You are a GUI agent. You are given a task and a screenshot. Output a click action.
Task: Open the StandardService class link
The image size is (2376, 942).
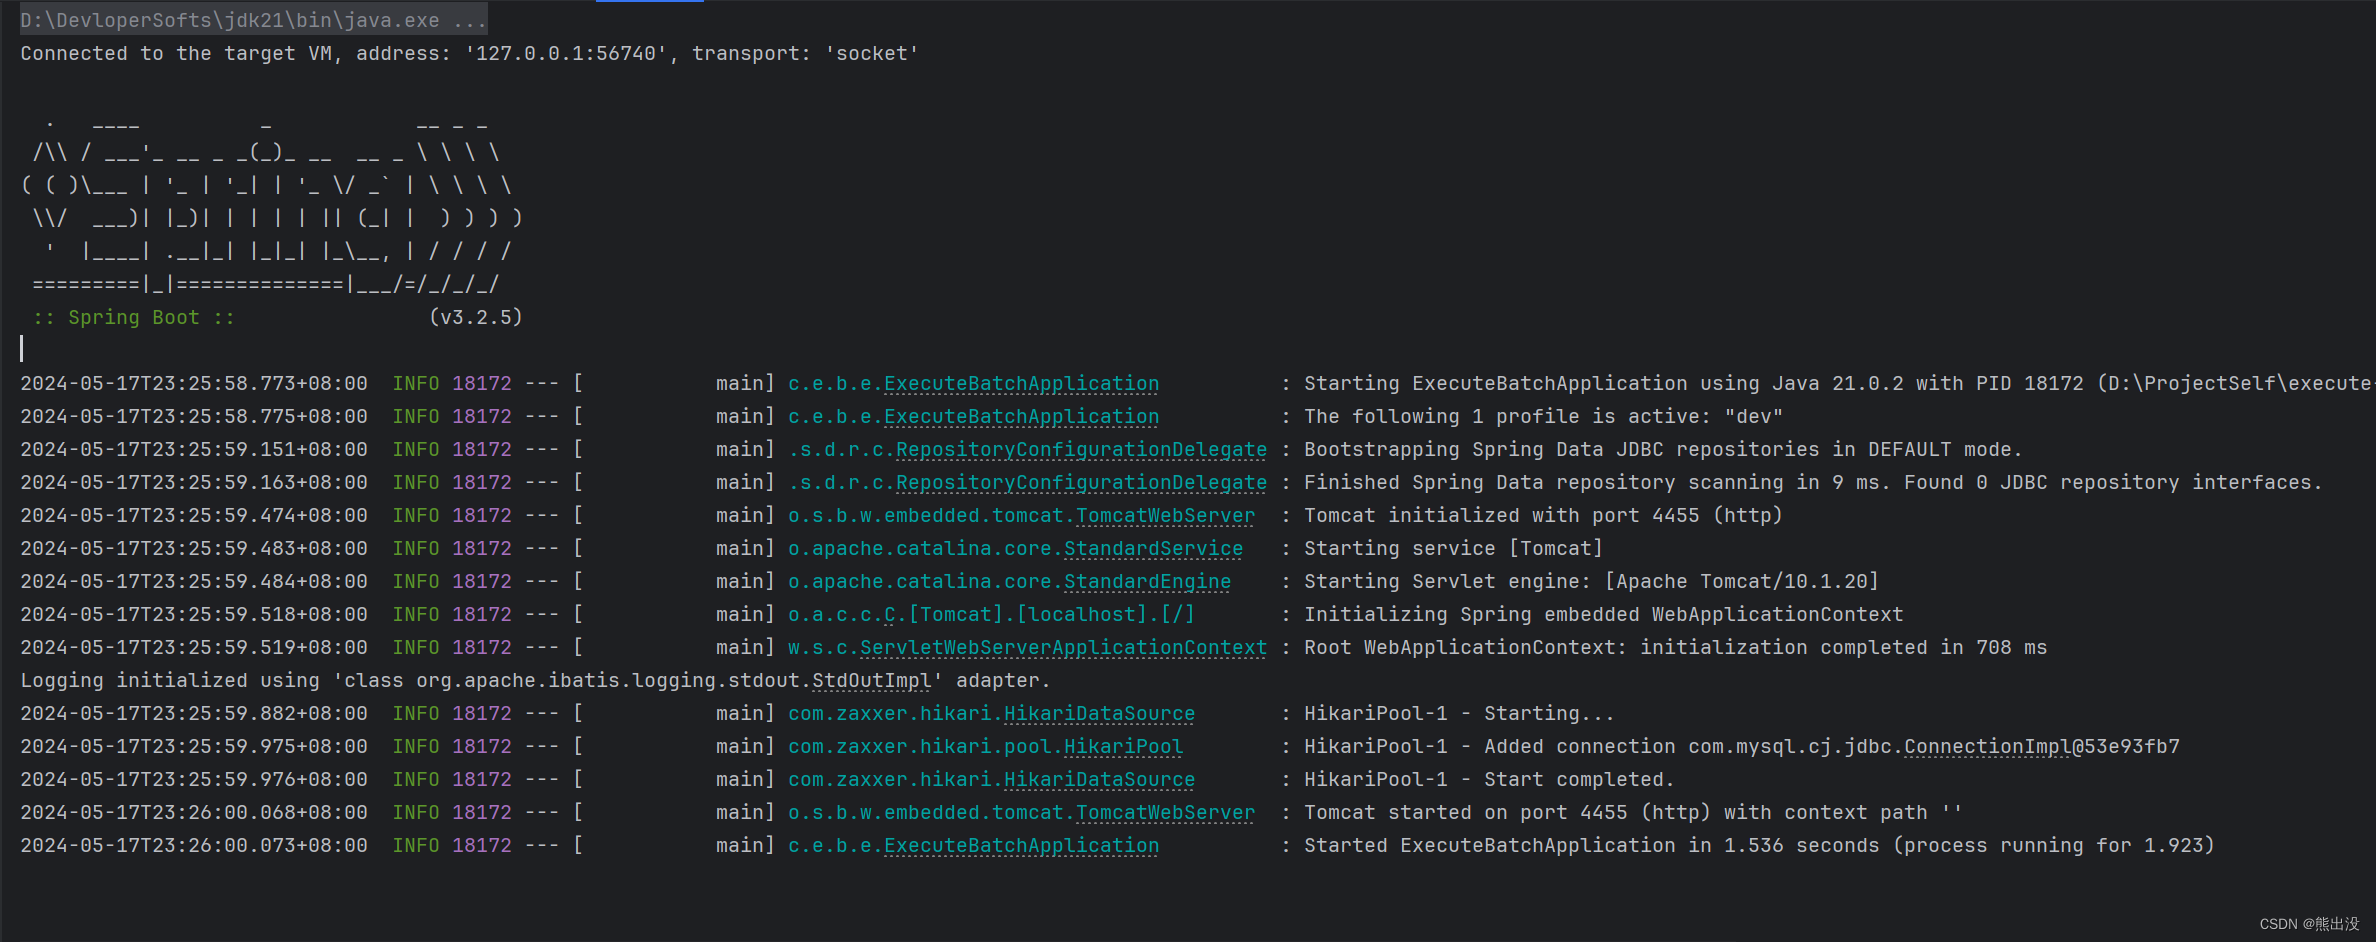1153,548
